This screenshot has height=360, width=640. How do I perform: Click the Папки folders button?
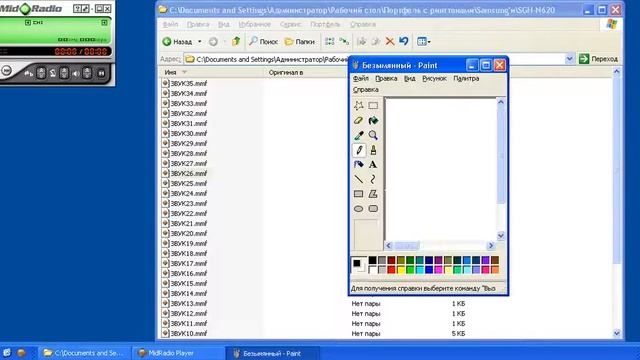[300, 41]
